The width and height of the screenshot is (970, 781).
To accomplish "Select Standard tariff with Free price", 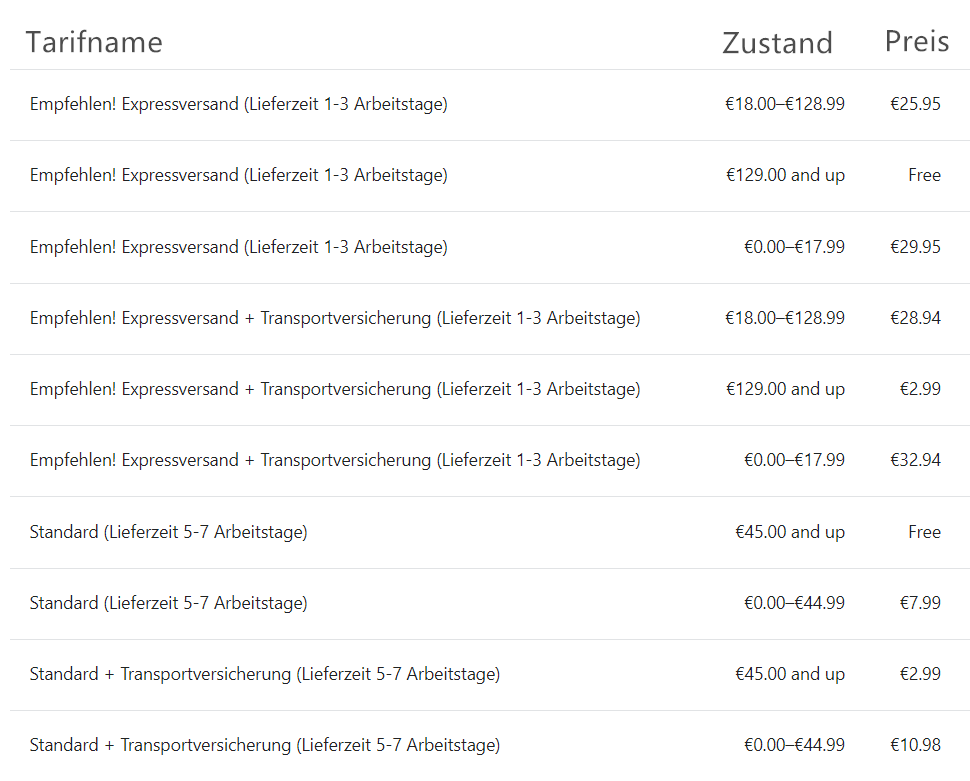I will coord(490,532).
